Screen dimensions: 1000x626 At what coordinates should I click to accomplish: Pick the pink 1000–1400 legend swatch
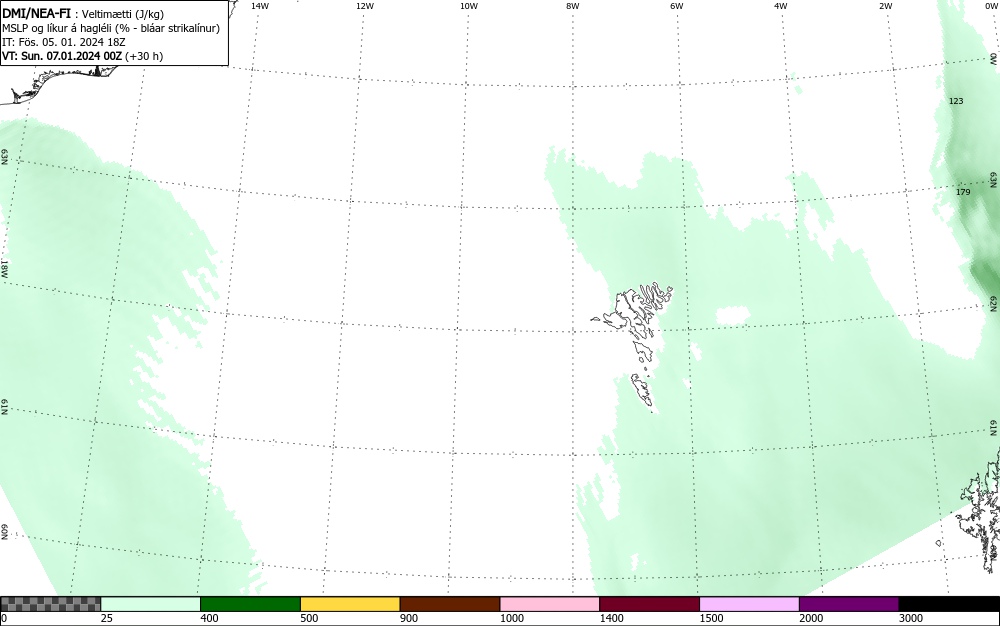(550, 604)
